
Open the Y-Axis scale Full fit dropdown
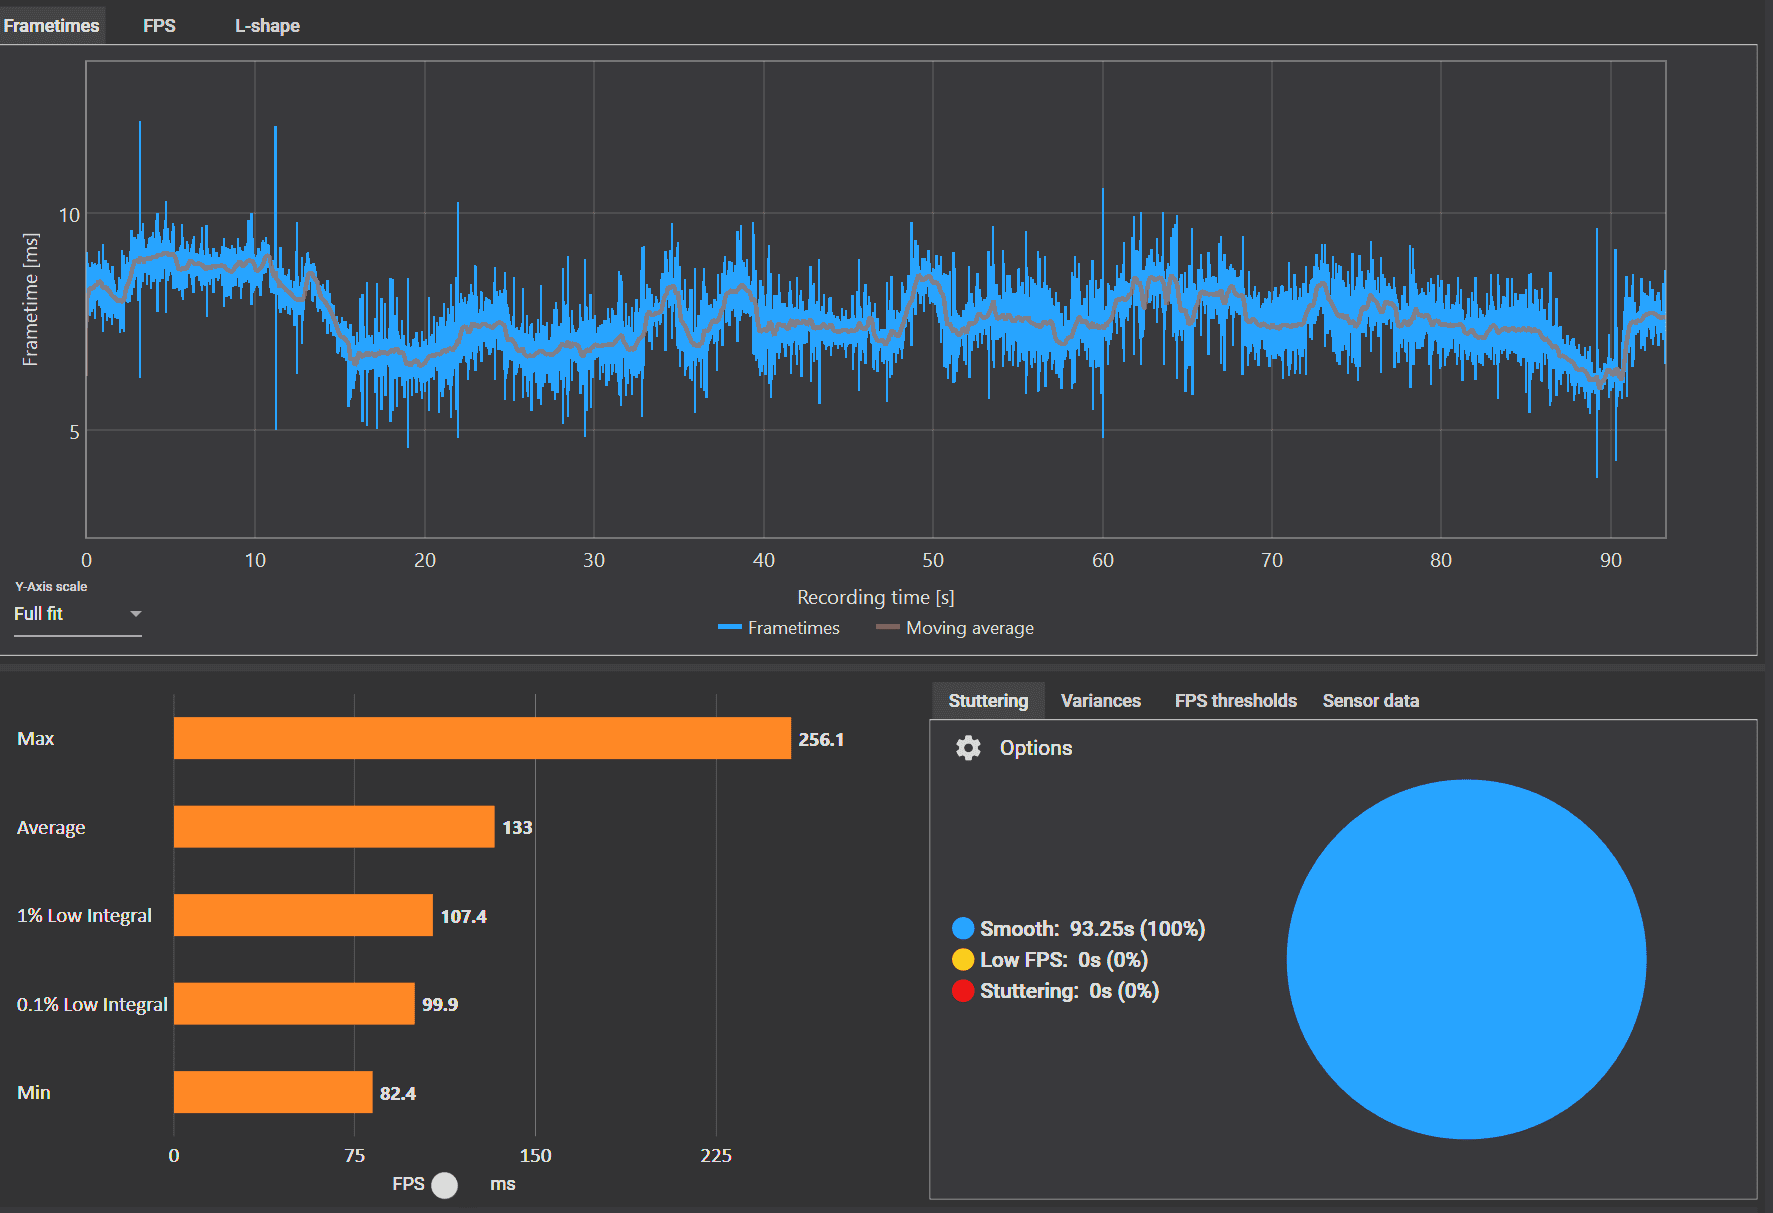(77, 614)
